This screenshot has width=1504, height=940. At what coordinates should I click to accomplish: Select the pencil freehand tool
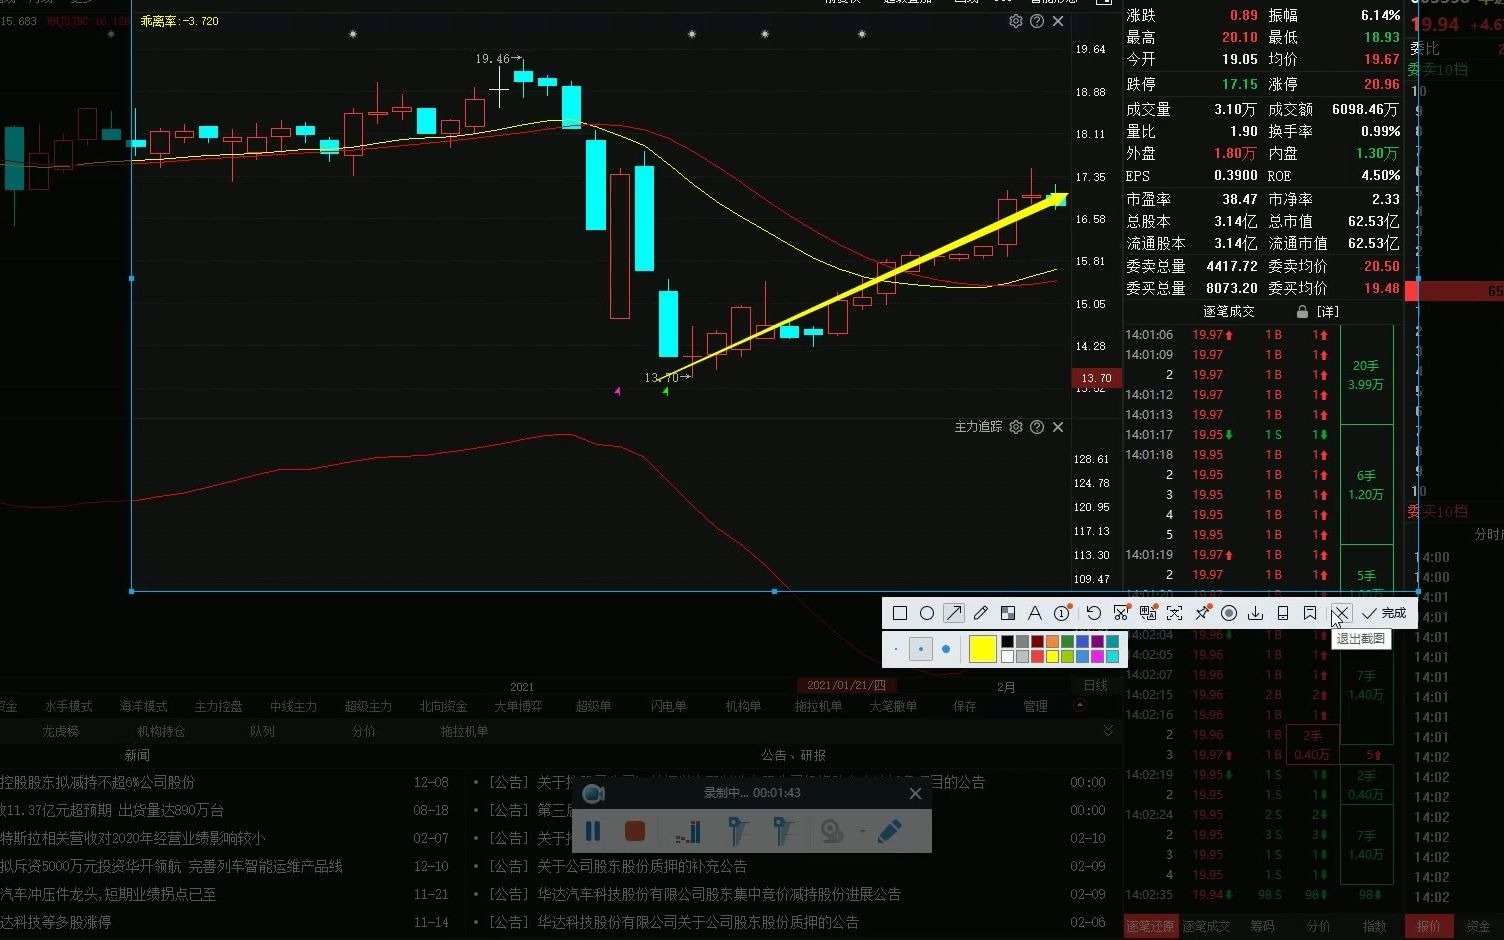[981, 613]
